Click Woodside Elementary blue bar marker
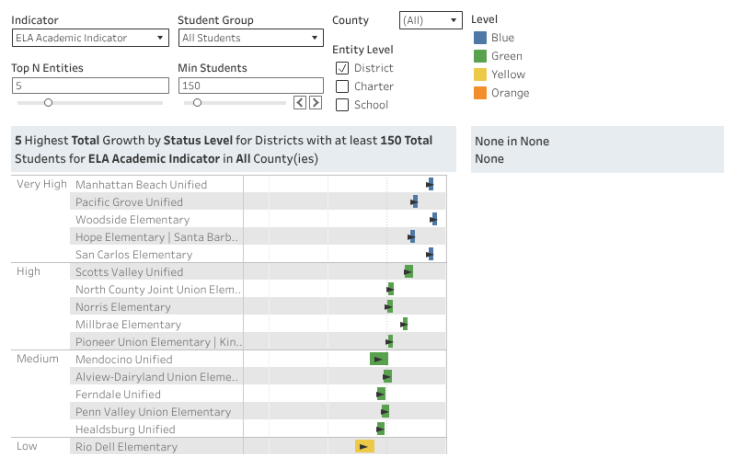The image size is (736, 454). coord(433,219)
